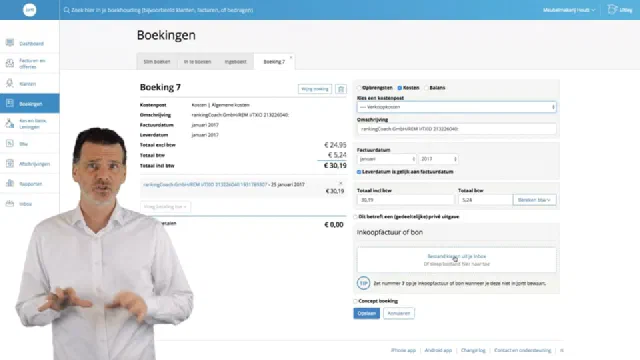Switch to the Ingeboekt tab
Screen dimensions: 640x360
(x=236, y=62)
